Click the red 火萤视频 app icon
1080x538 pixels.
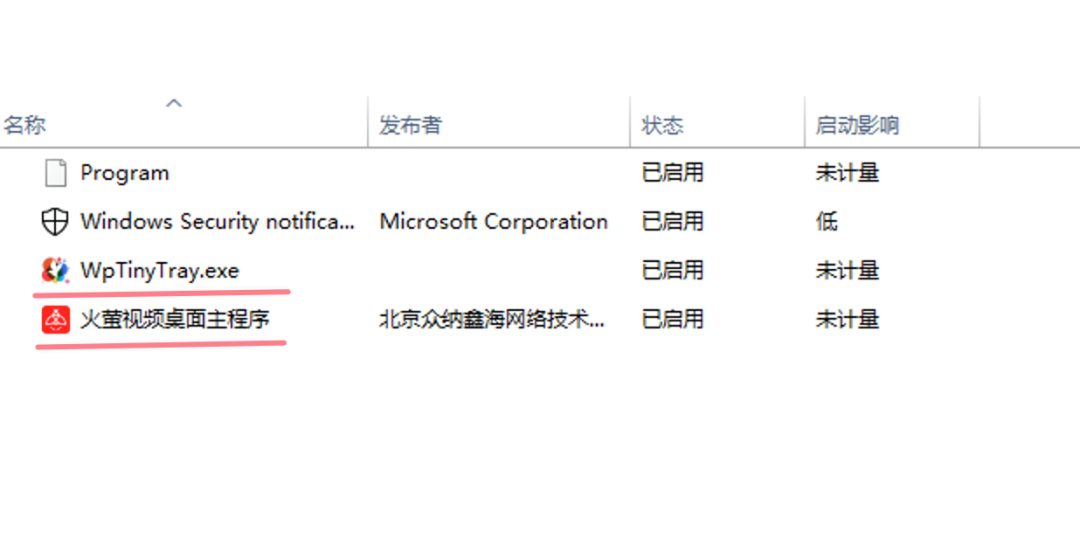click(x=55, y=320)
